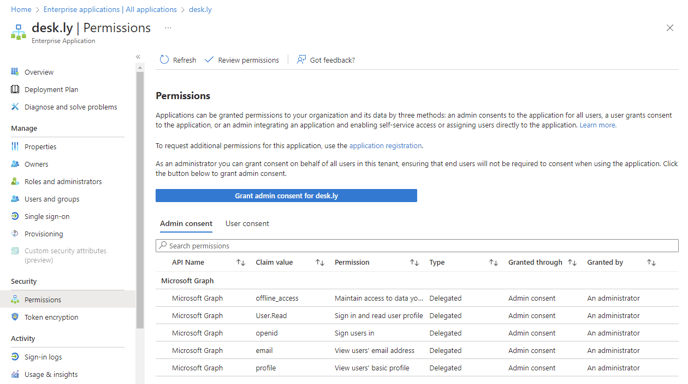The width and height of the screenshot is (688, 384).
Task: Click the desk.ly breadcrumb link
Action: tap(200, 9)
